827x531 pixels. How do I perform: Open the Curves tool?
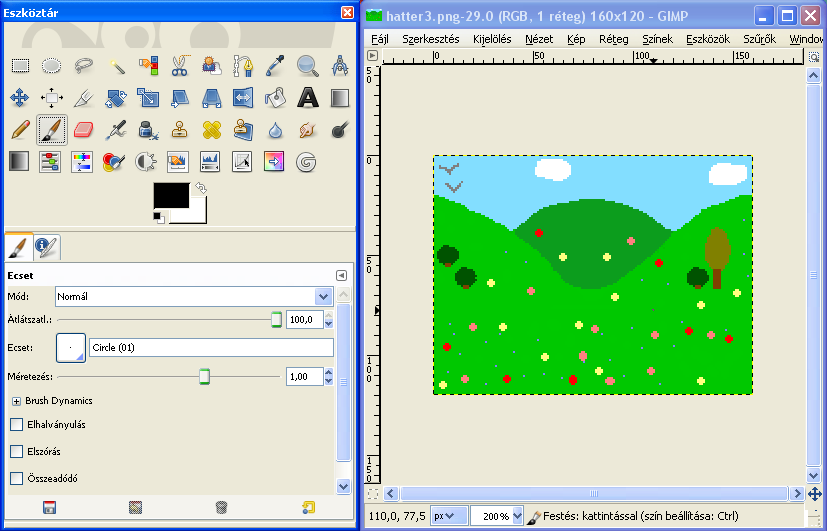[242, 162]
